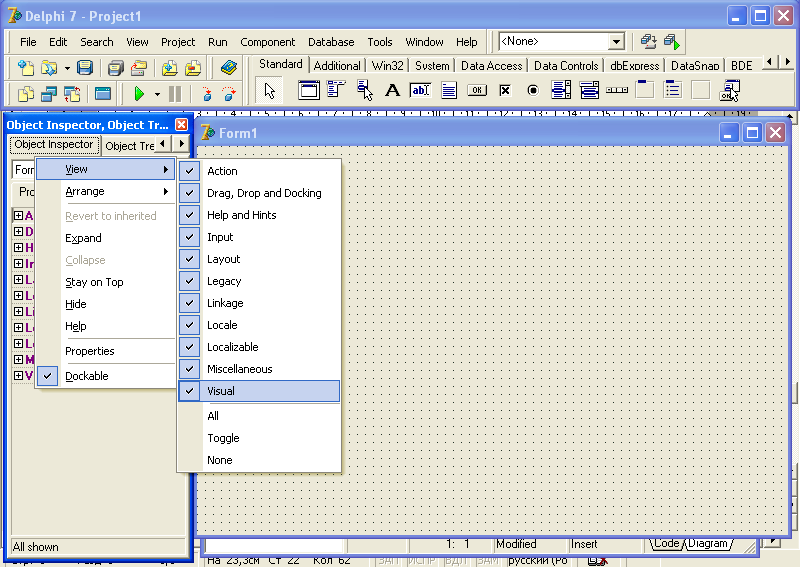The width and height of the screenshot is (800, 567).
Task: Click the Open file toolbar icon
Action: coord(49,68)
